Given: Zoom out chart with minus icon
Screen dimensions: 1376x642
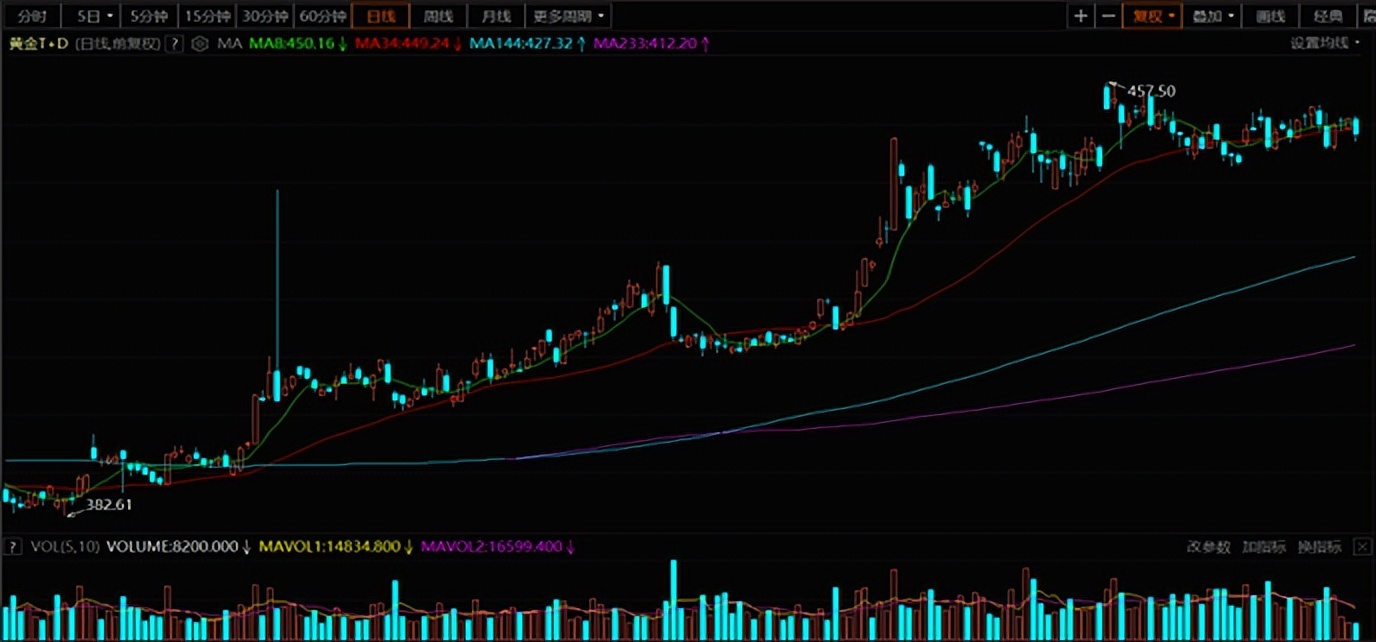Looking at the screenshot, I should tap(1108, 16).
